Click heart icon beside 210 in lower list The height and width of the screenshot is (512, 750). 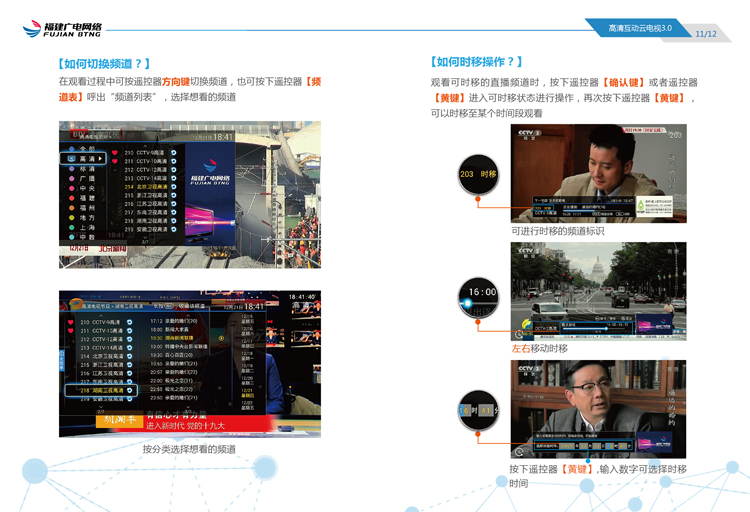pos(70,322)
